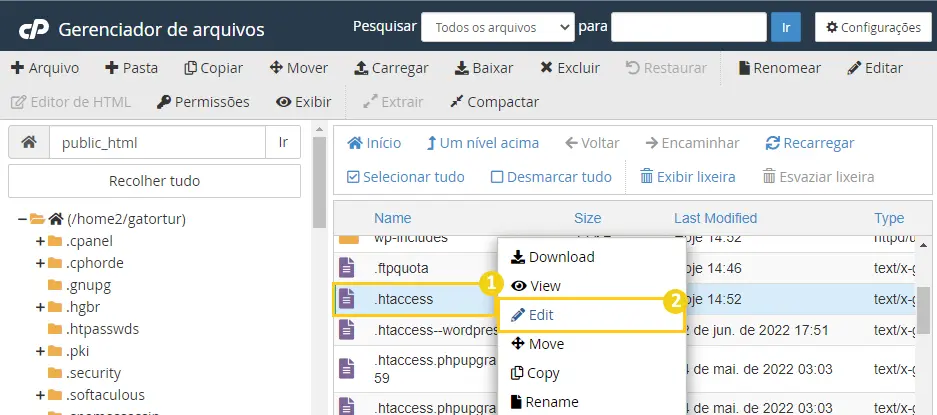
Task: Focus the public_html path input
Action: (157, 142)
